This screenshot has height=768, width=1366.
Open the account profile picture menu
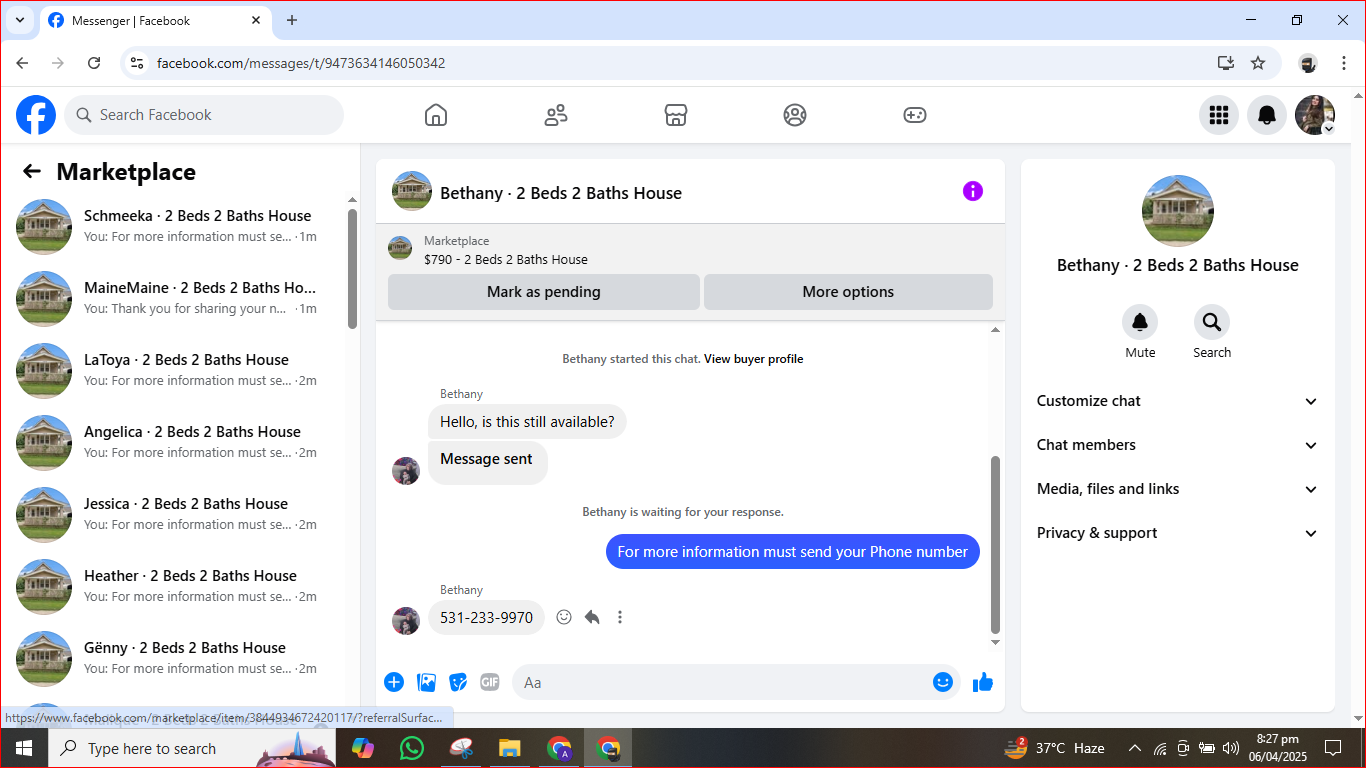(x=1315, y=115)
